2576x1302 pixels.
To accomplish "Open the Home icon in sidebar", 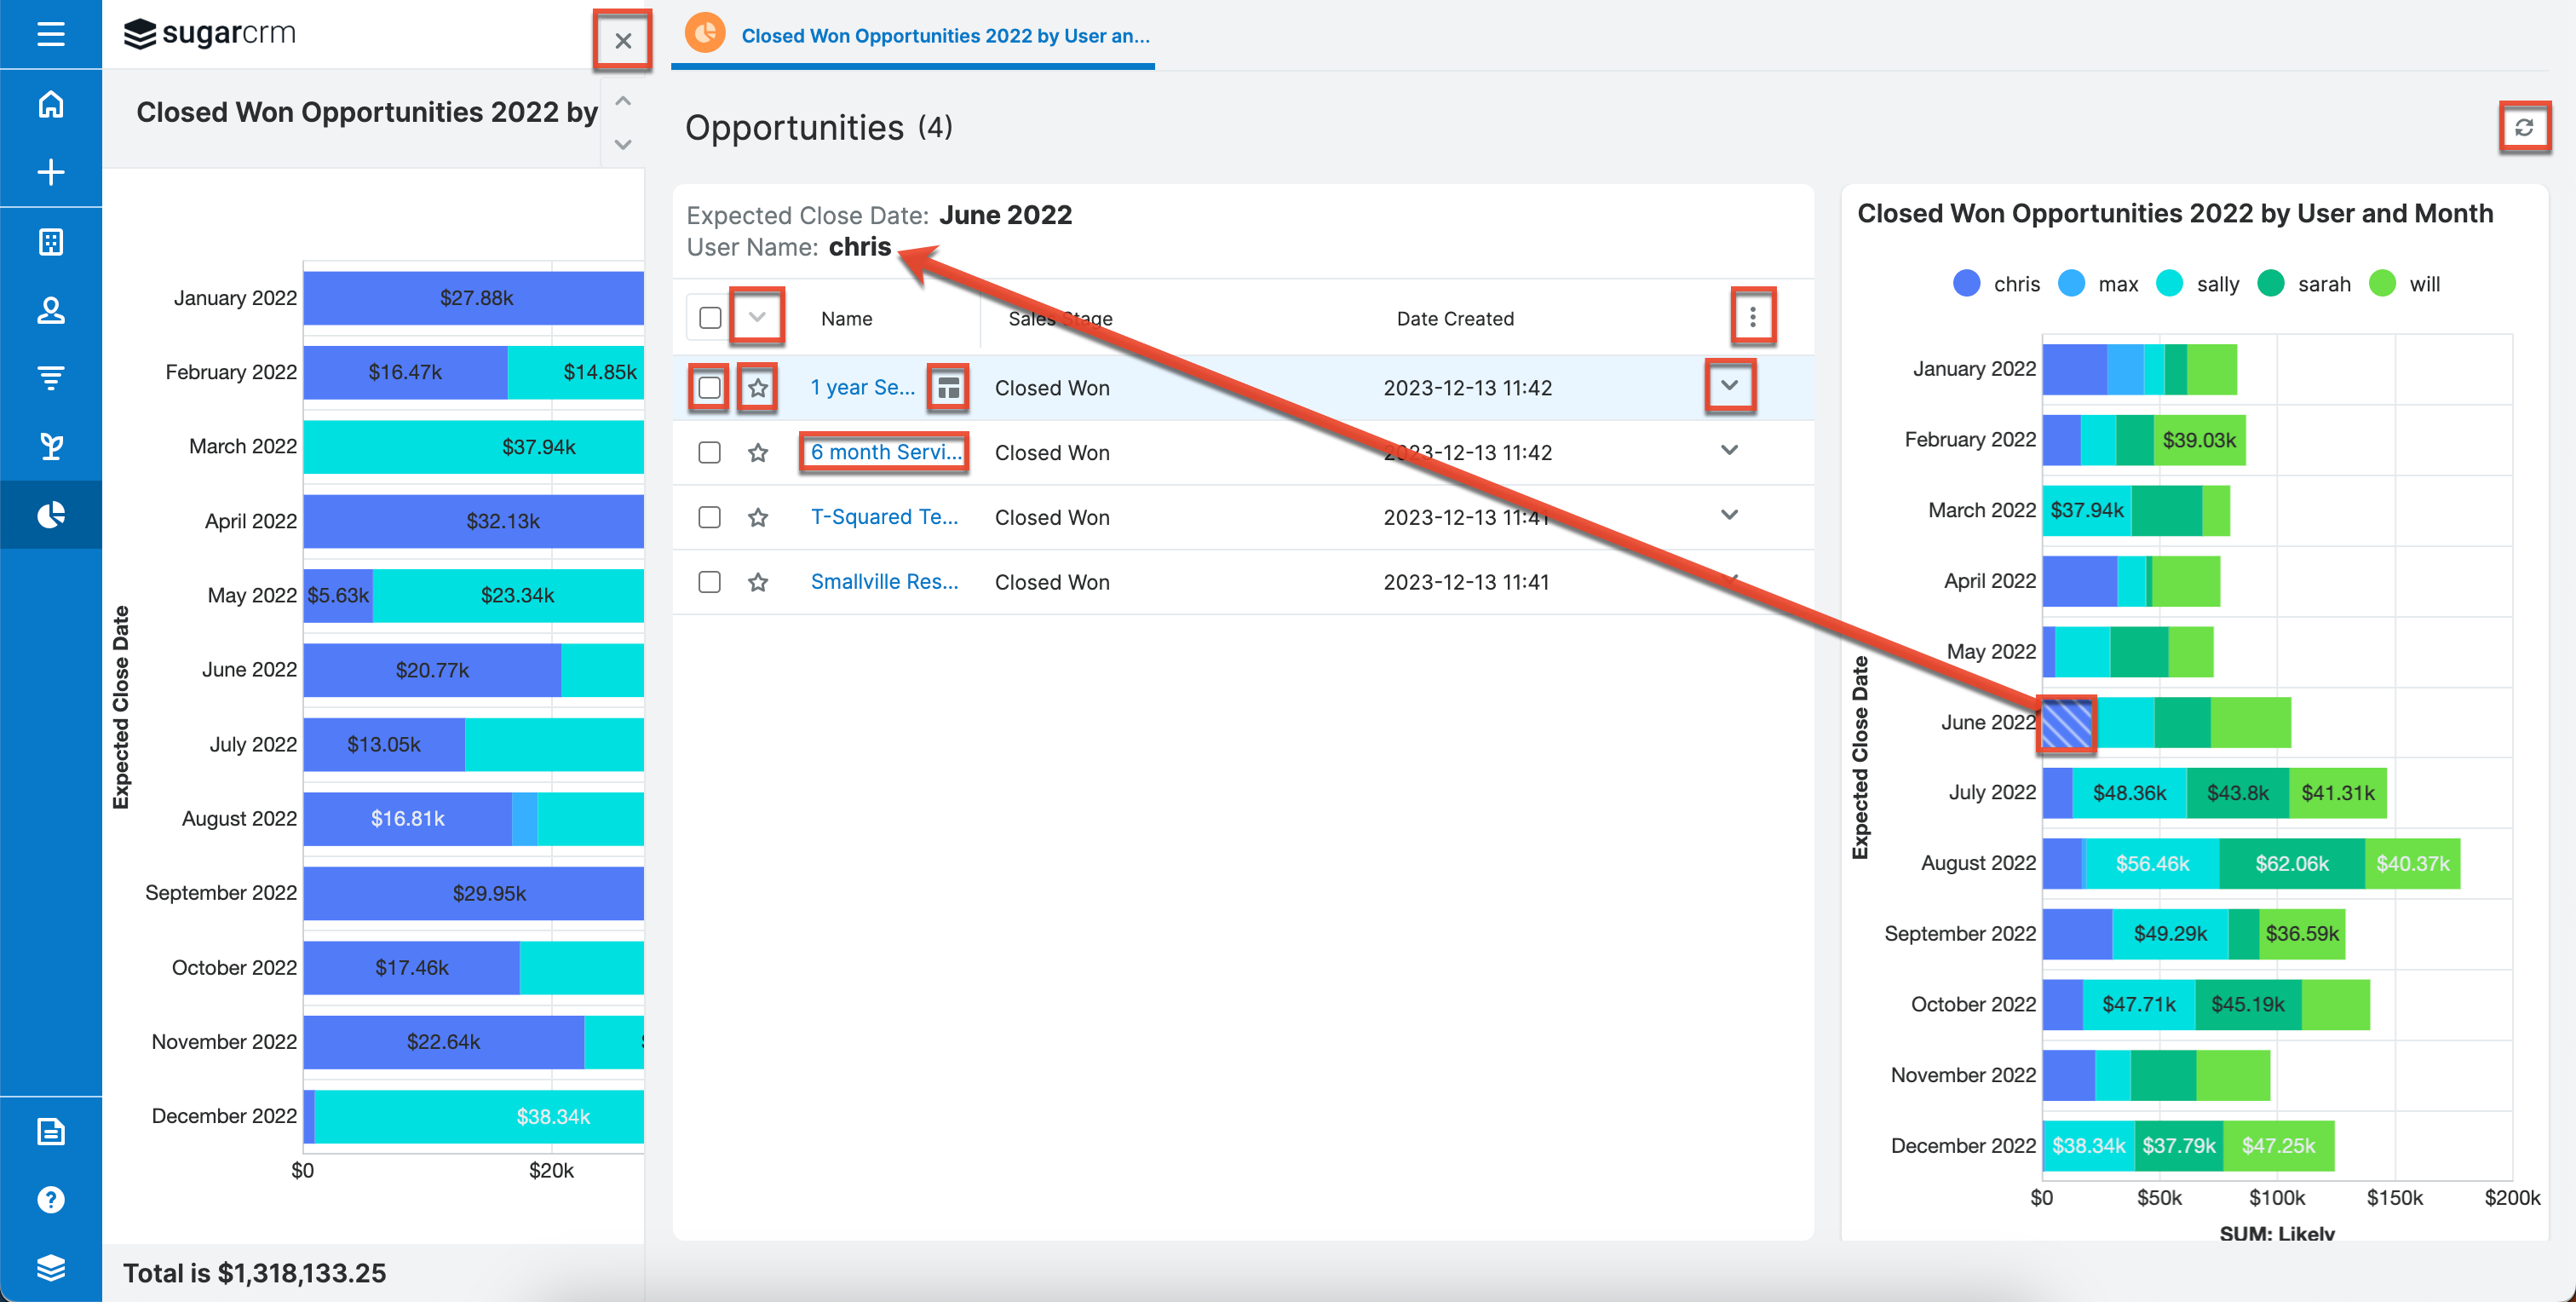I will pyautogui.click(x=50, y=104).
